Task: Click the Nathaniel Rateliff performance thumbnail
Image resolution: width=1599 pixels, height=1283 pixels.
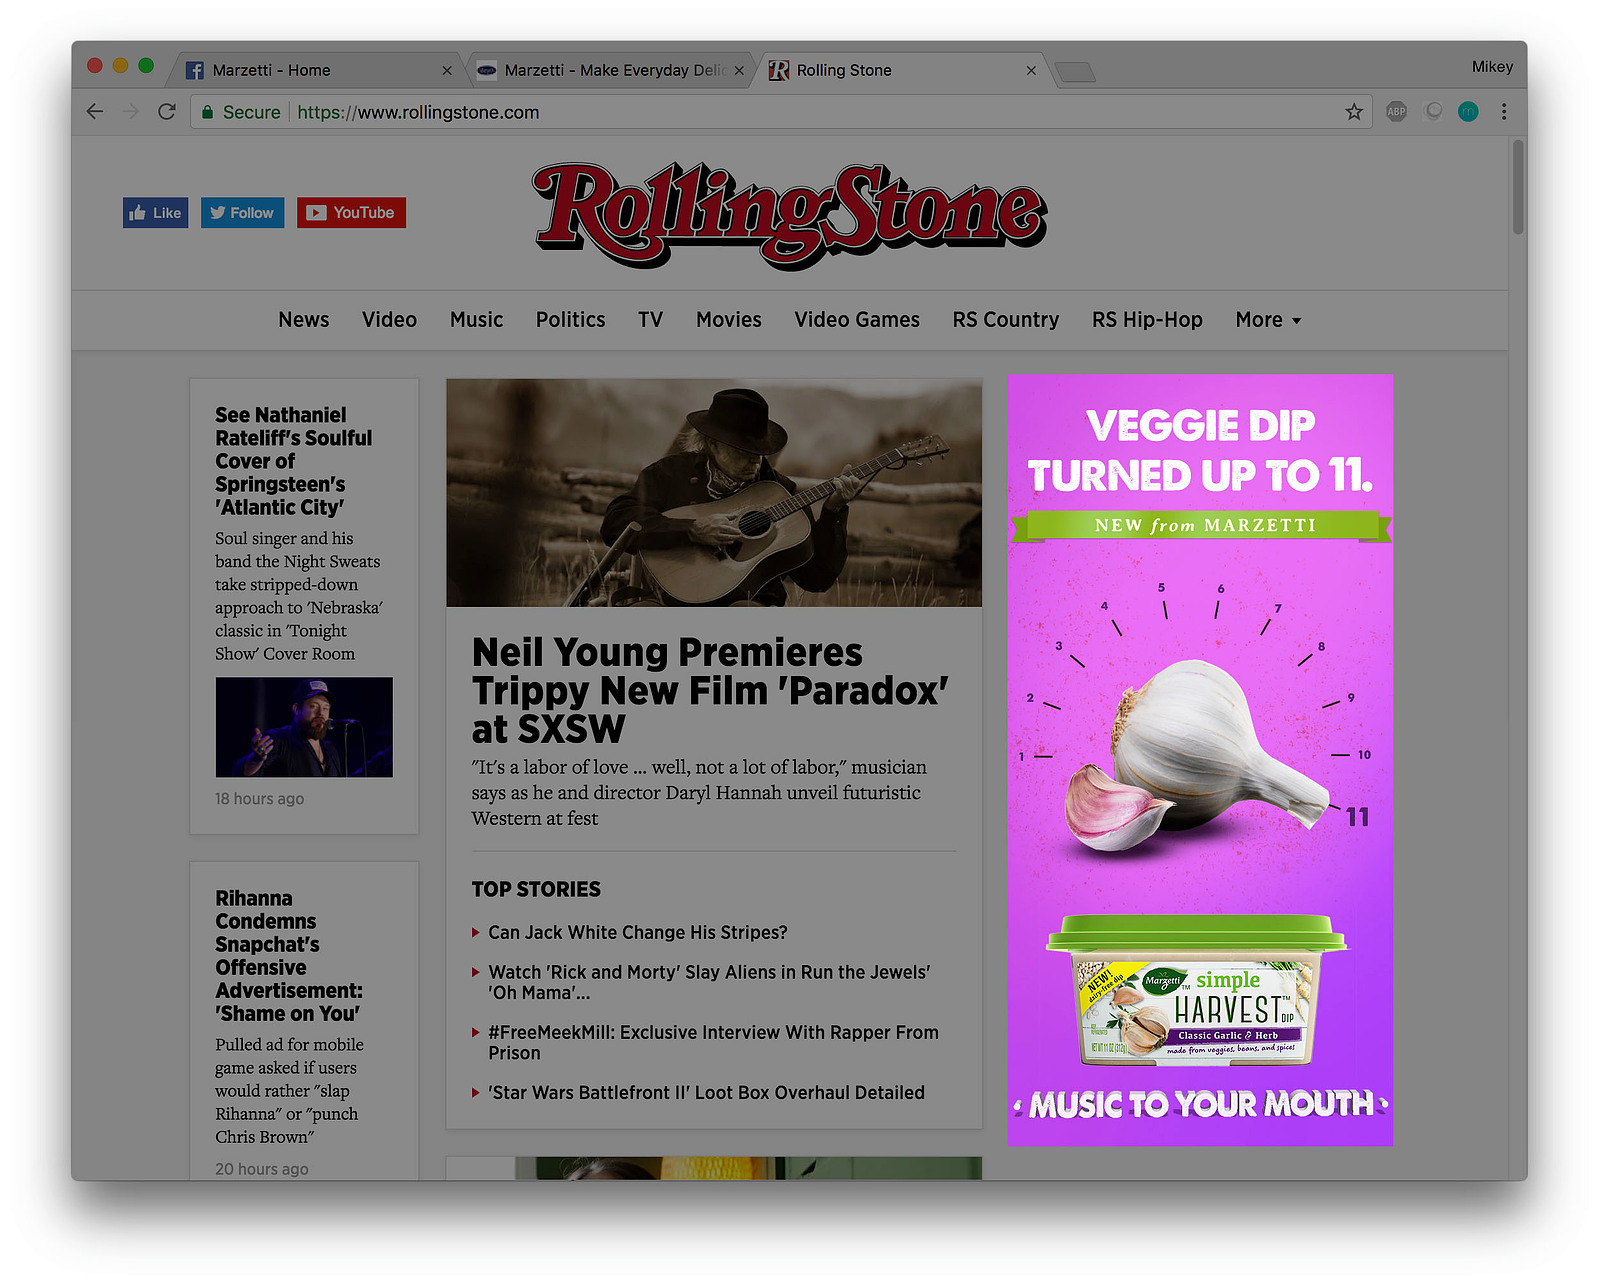Action: click(304, 727)
